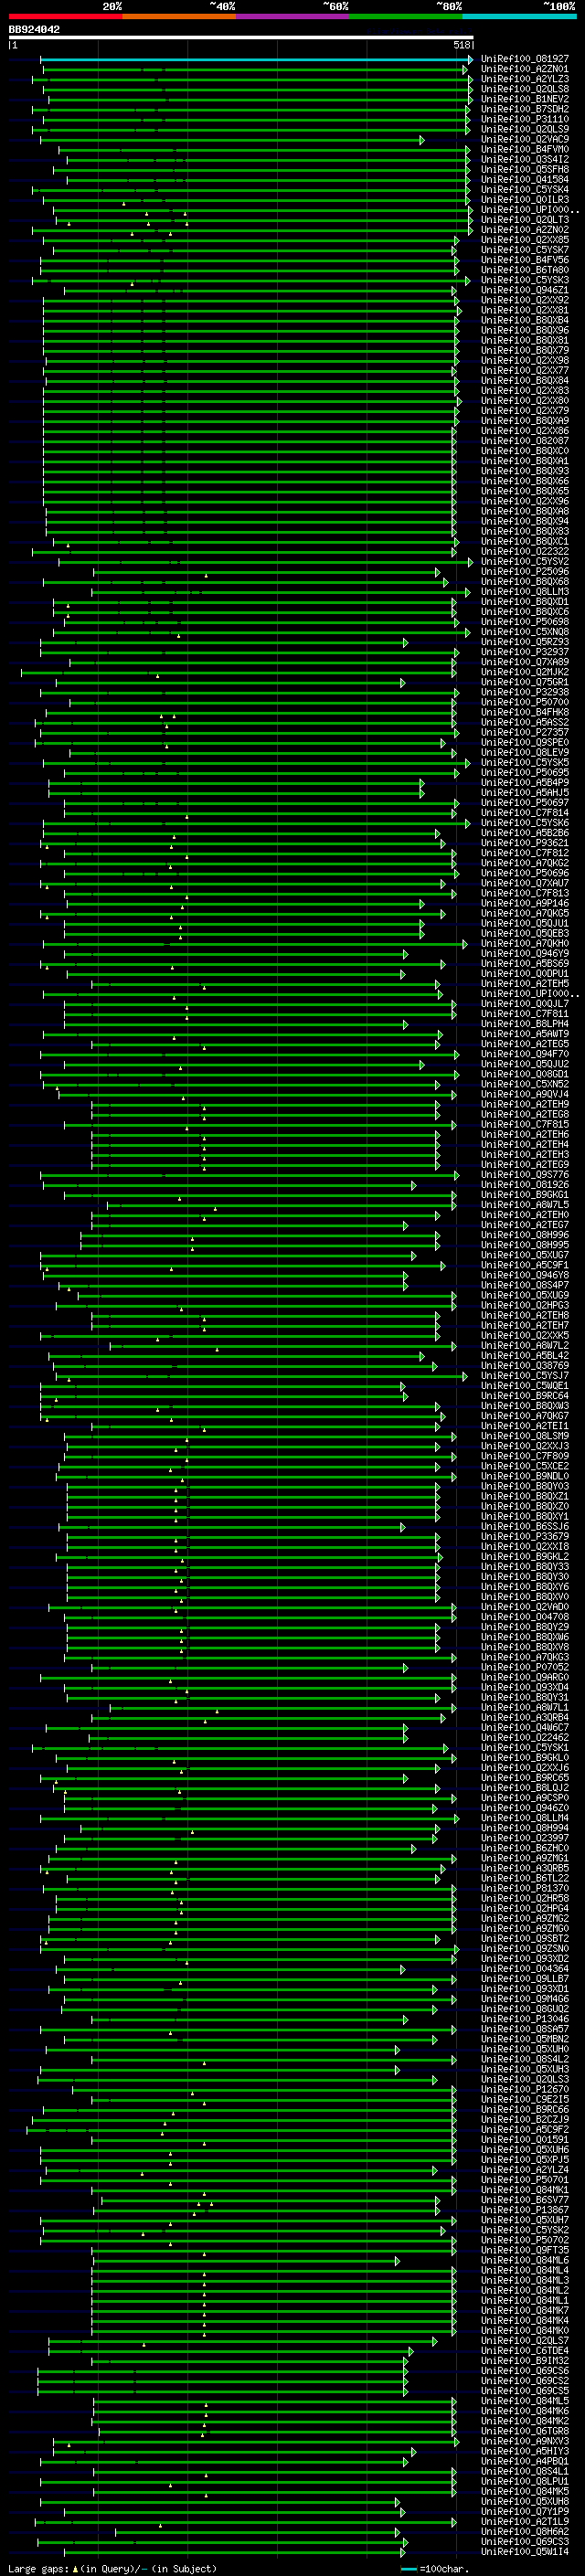Viewport: 585px width, 2576px height.
Task: Open hit UniRef100_A2ZN01
Action: (x=525, y=69)
